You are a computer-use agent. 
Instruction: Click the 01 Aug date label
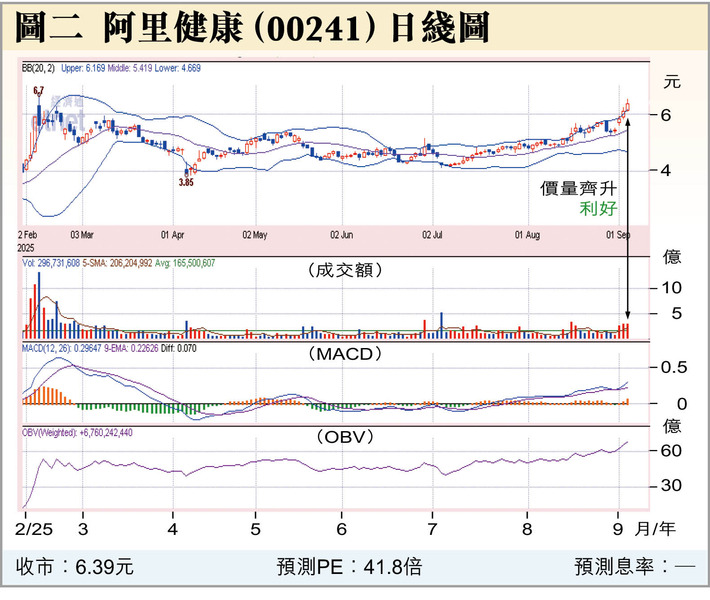[528, 235]
